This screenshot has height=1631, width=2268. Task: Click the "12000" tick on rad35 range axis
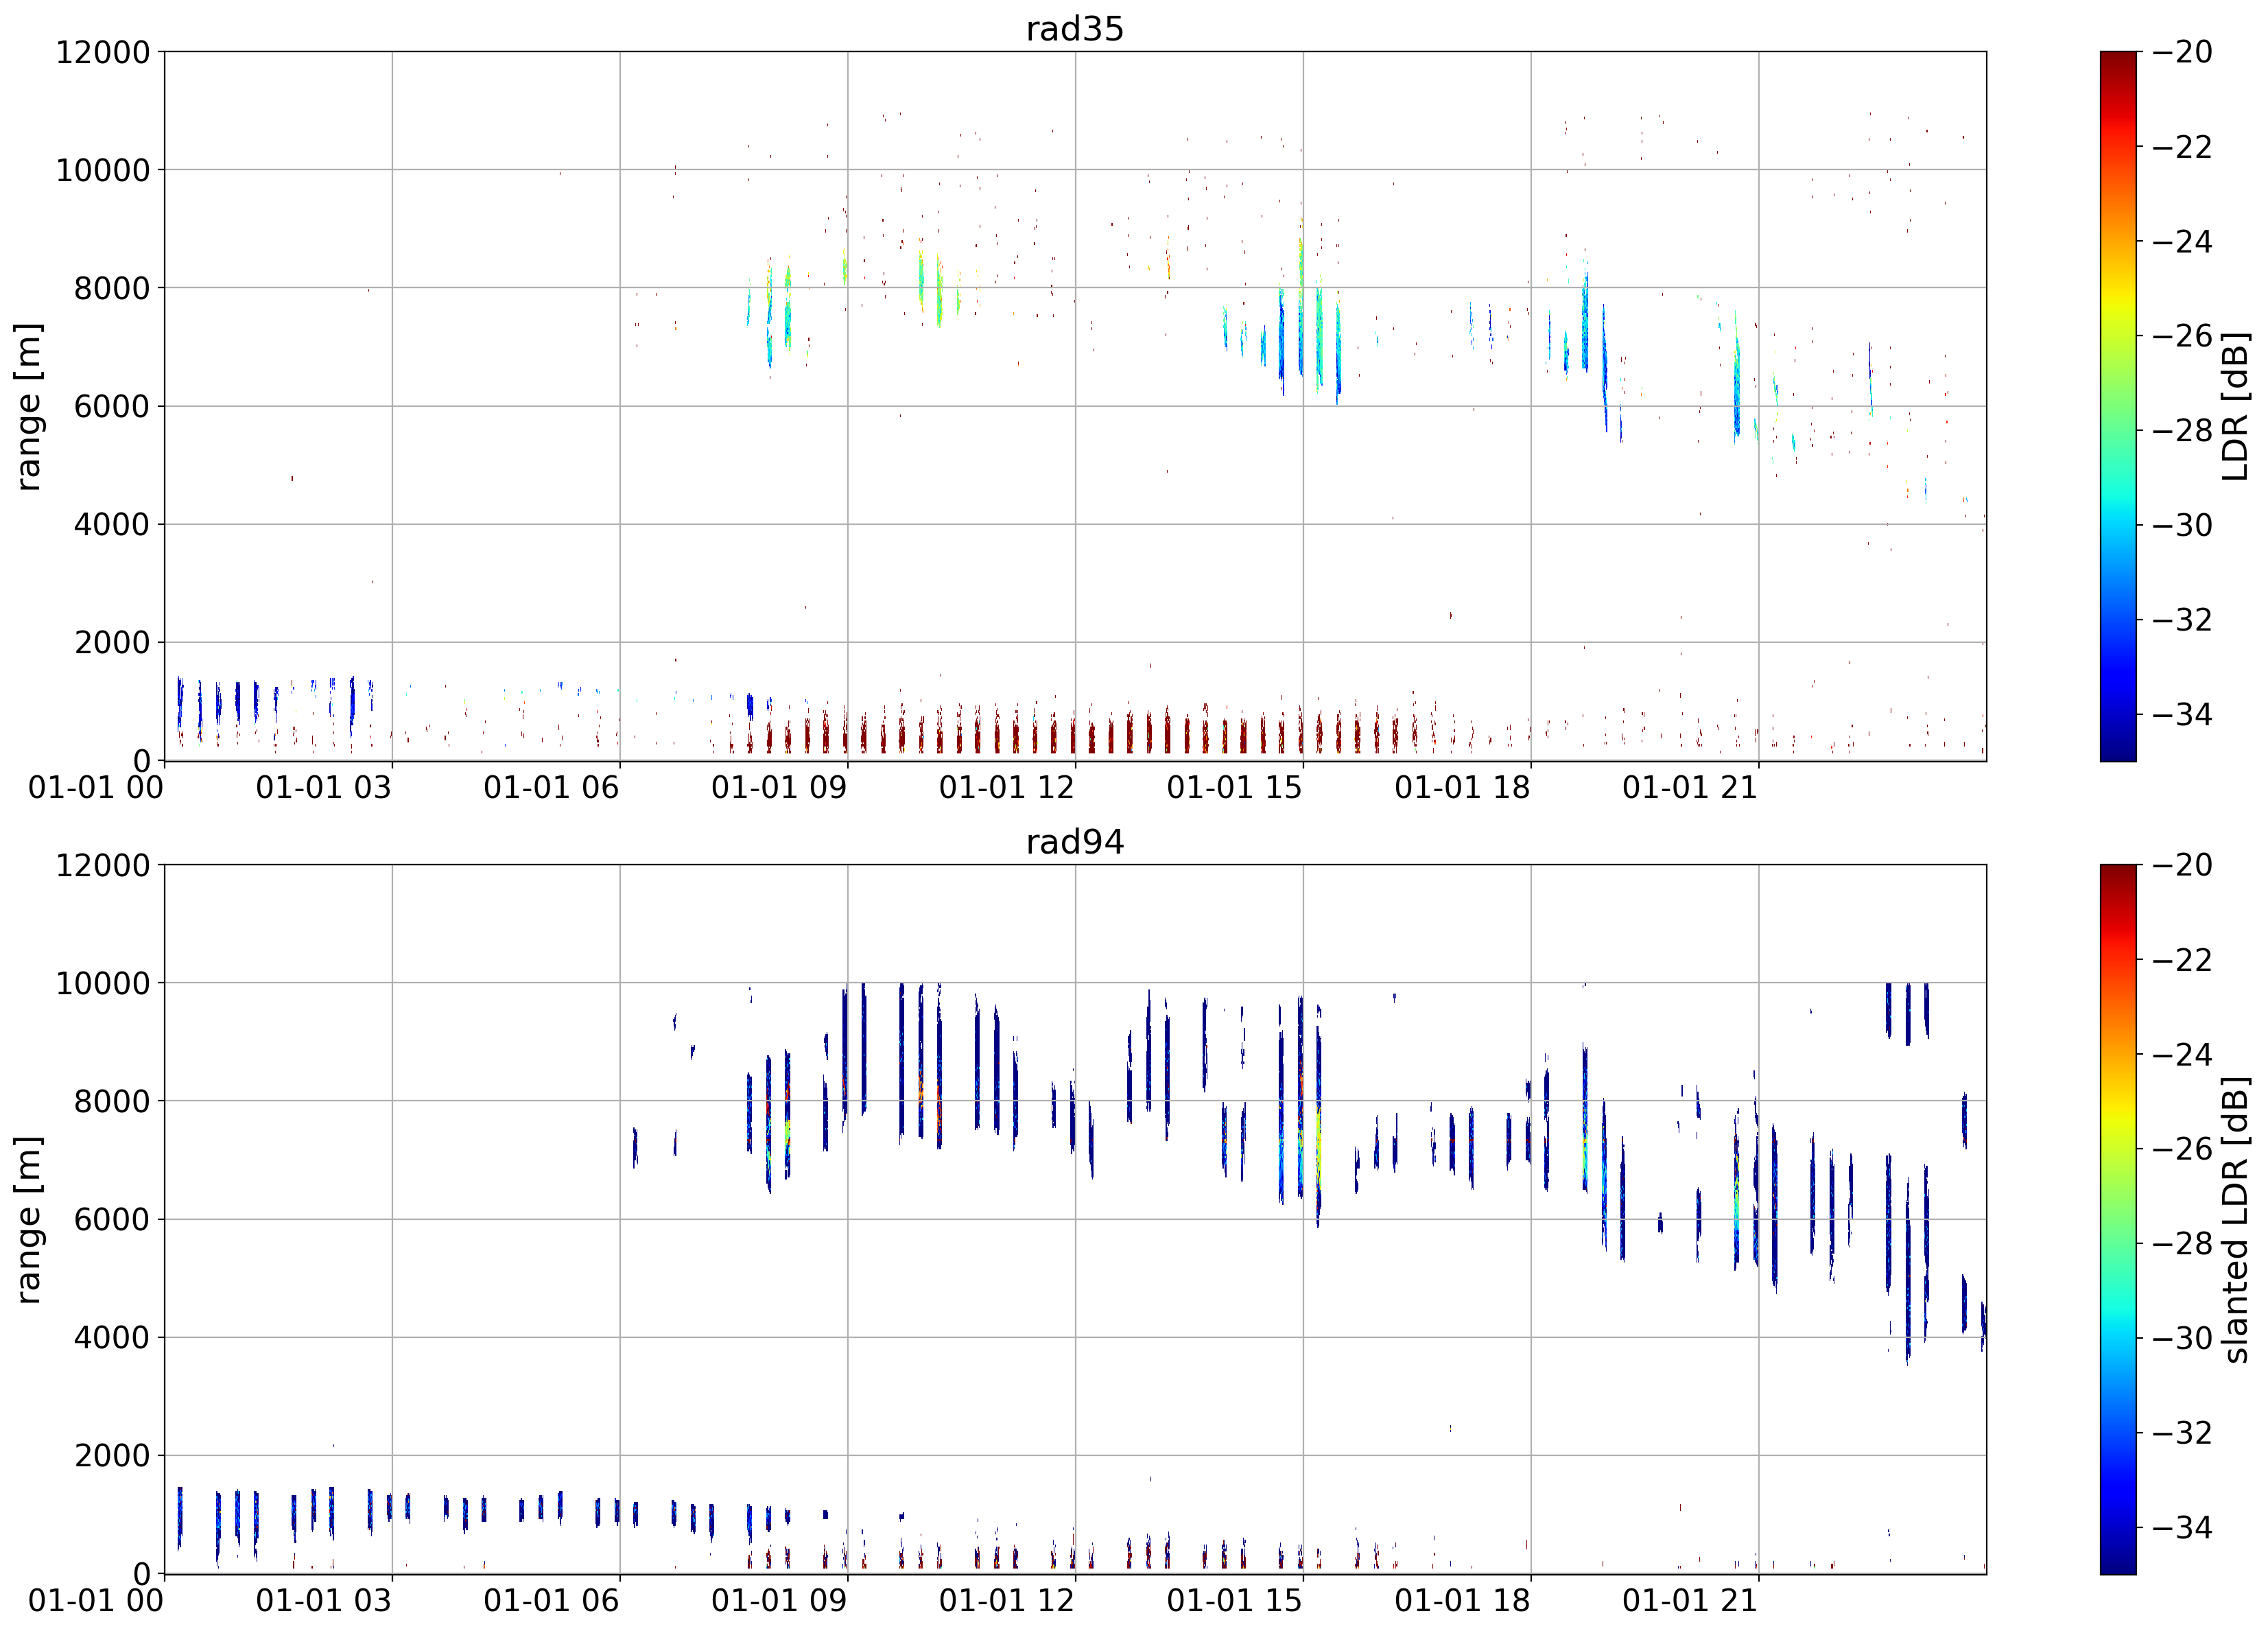(x=103, y=52)
